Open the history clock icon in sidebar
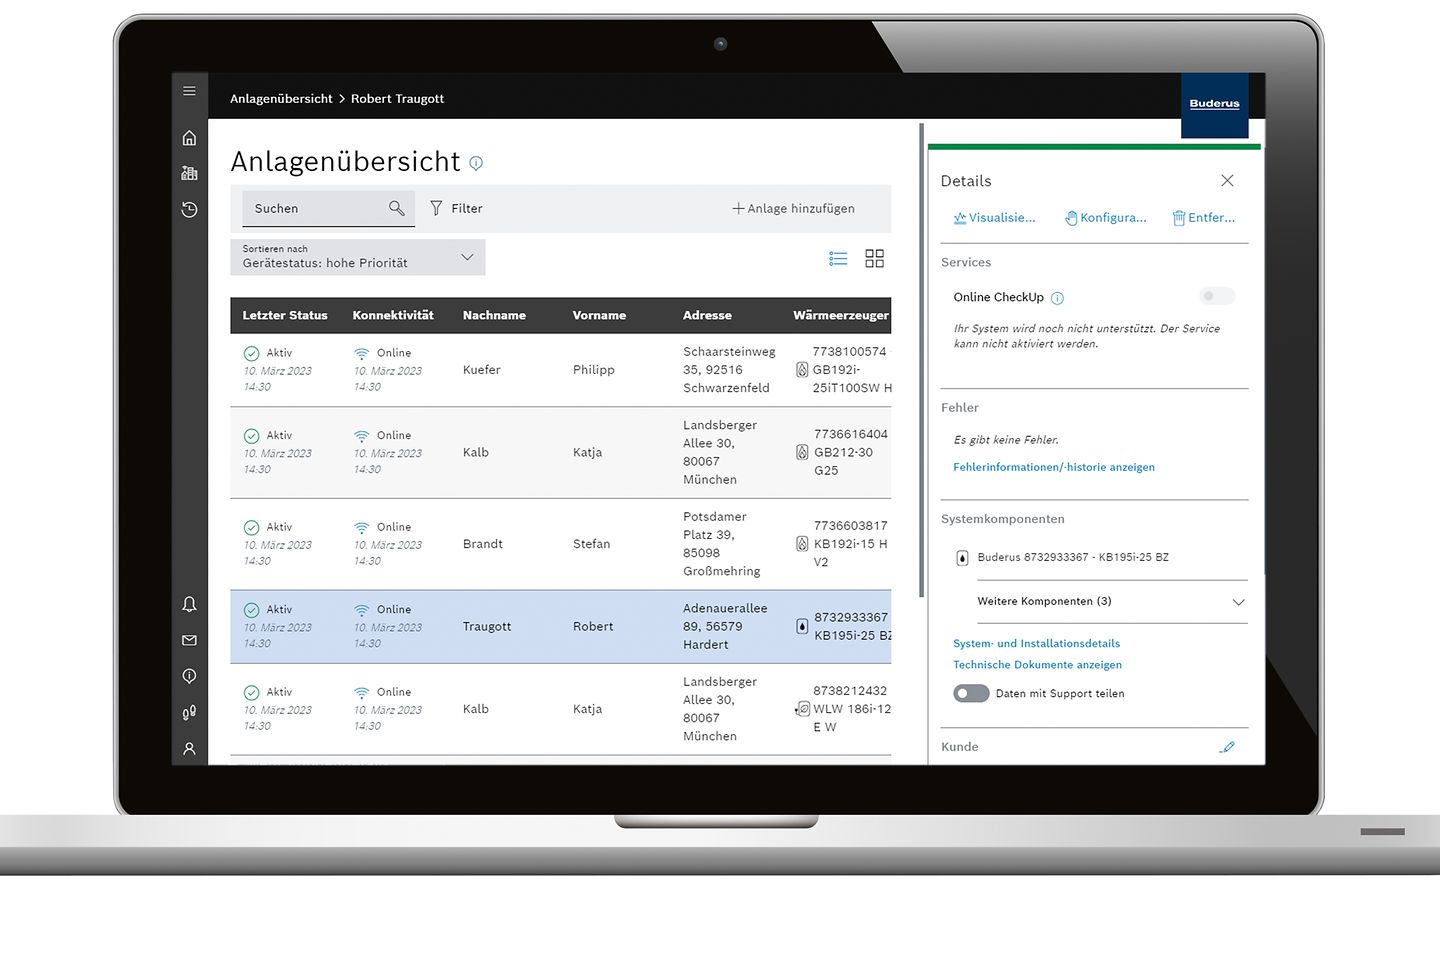1440x960 pixels. pyautogui.click(x=189, y=210)
